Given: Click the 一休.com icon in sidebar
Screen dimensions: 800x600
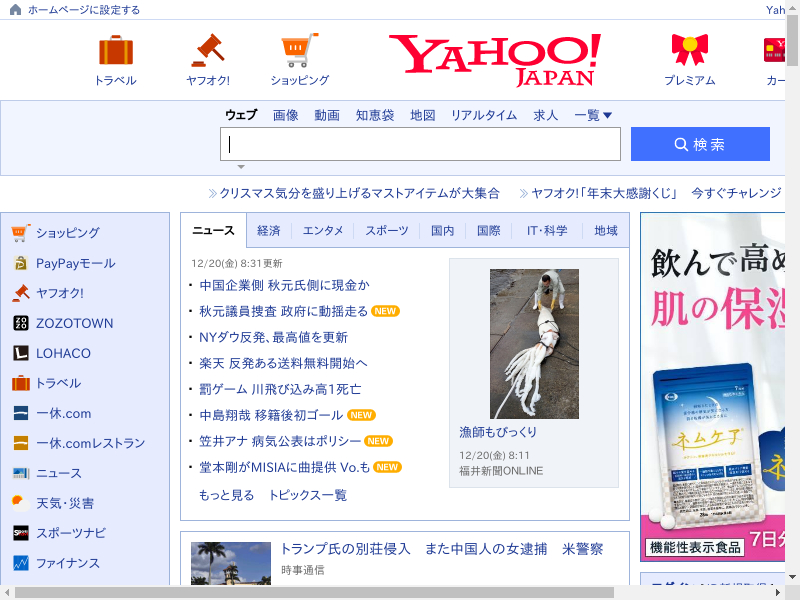Looking at the screenshot, I should pos(20,413).
